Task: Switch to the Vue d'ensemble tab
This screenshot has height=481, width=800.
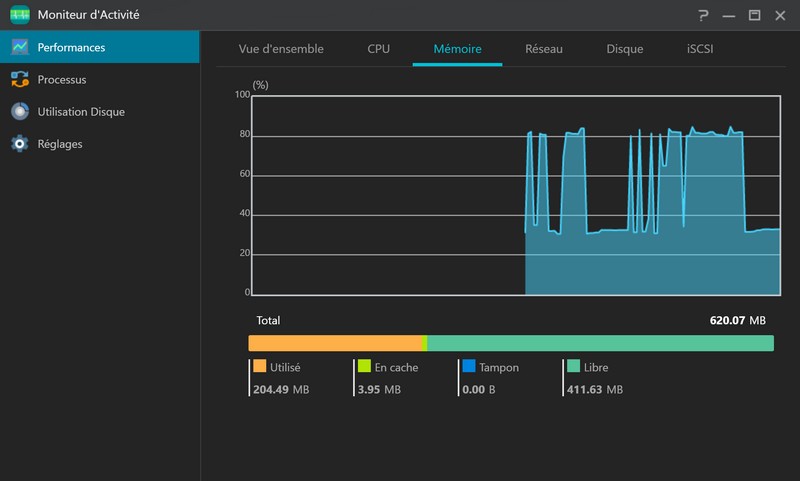Action: tap(281, 49)
